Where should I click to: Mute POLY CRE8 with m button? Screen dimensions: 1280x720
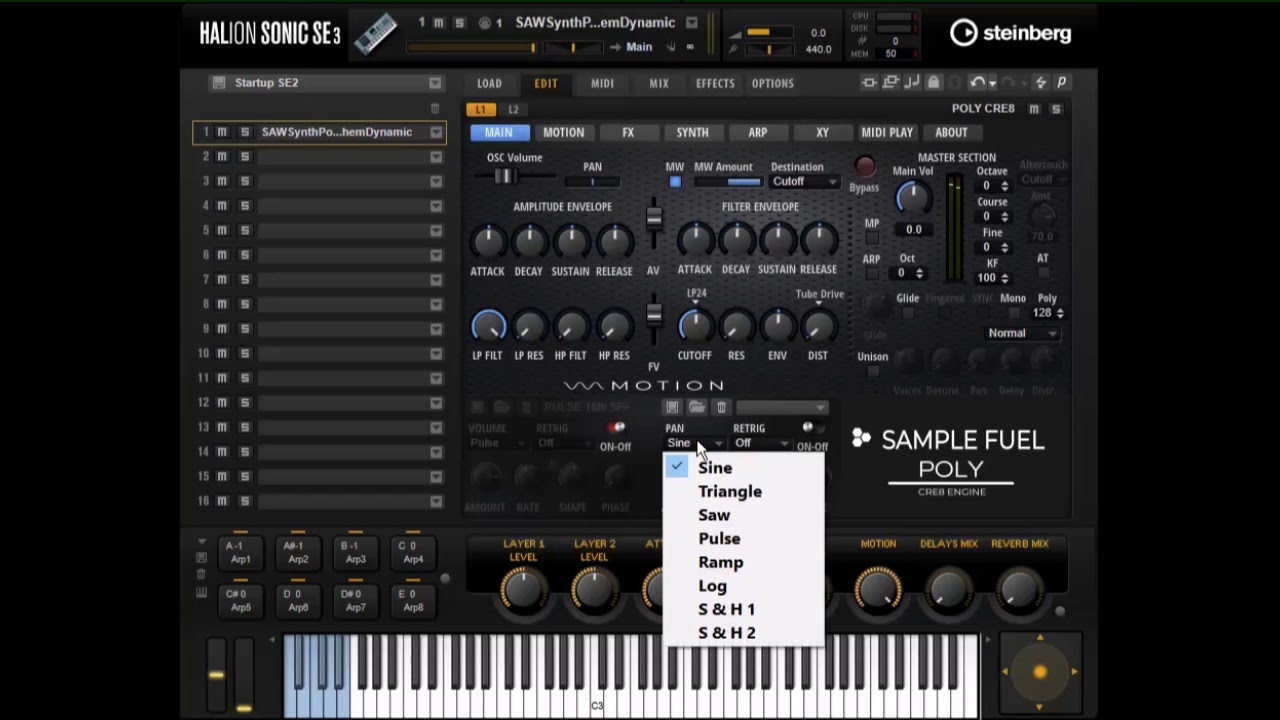(x=1034, y=109)
